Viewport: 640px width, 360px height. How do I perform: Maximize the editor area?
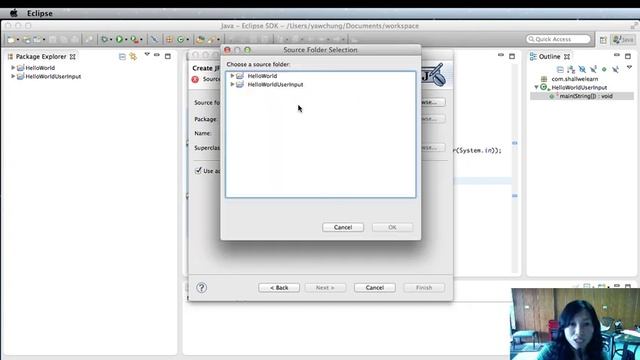[x=512, y=56]
